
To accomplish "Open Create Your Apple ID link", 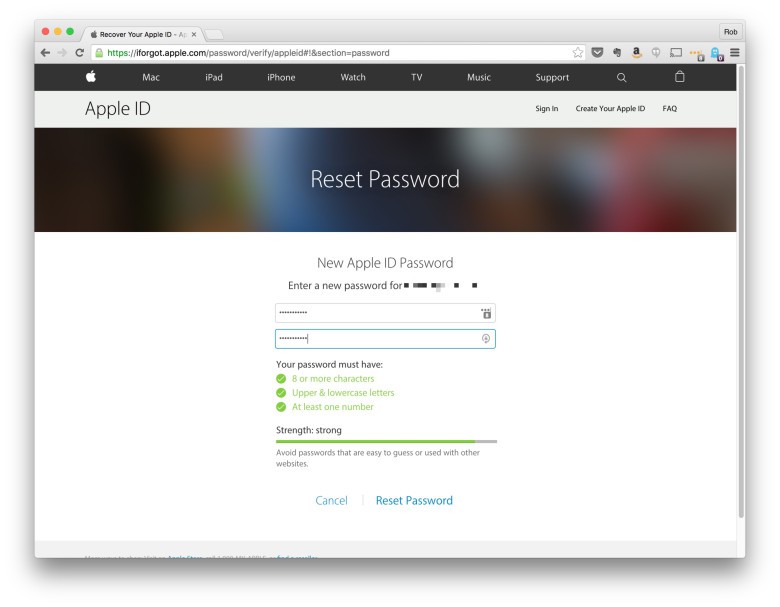I will point(610,108).
